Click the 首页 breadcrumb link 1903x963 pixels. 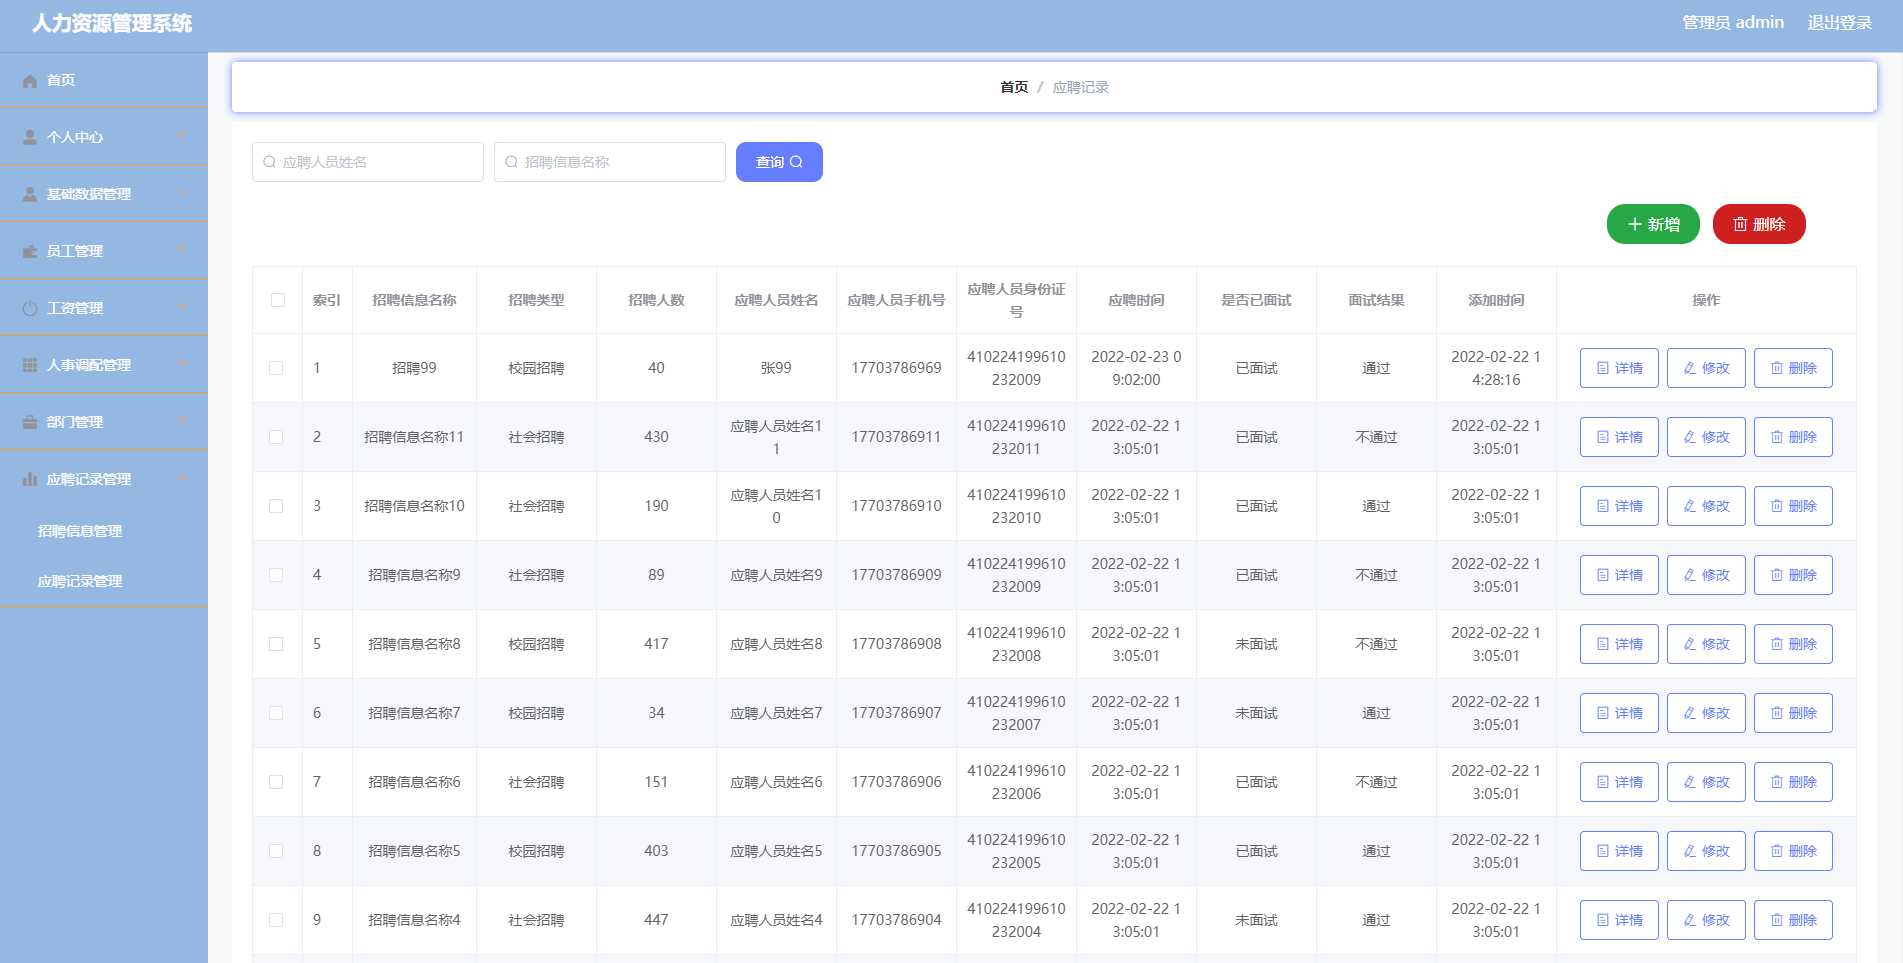point(1014,88)
